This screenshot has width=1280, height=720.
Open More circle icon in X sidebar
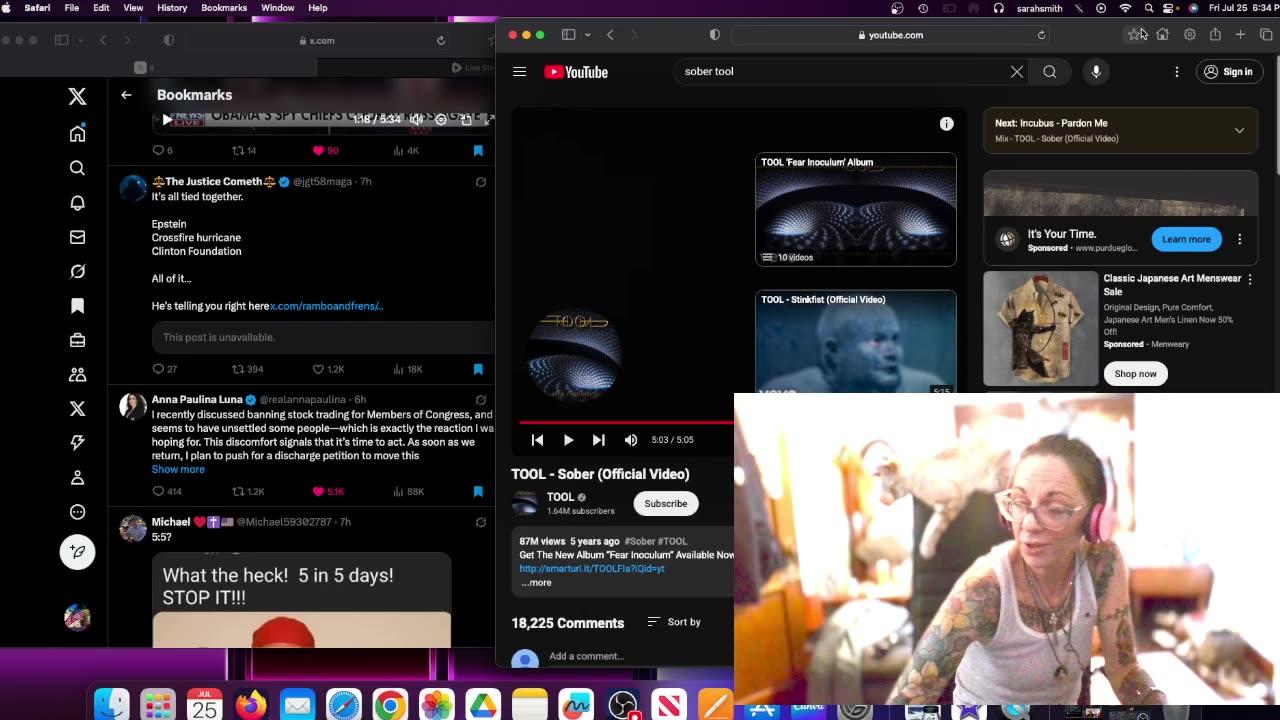[x=77, y=512]
